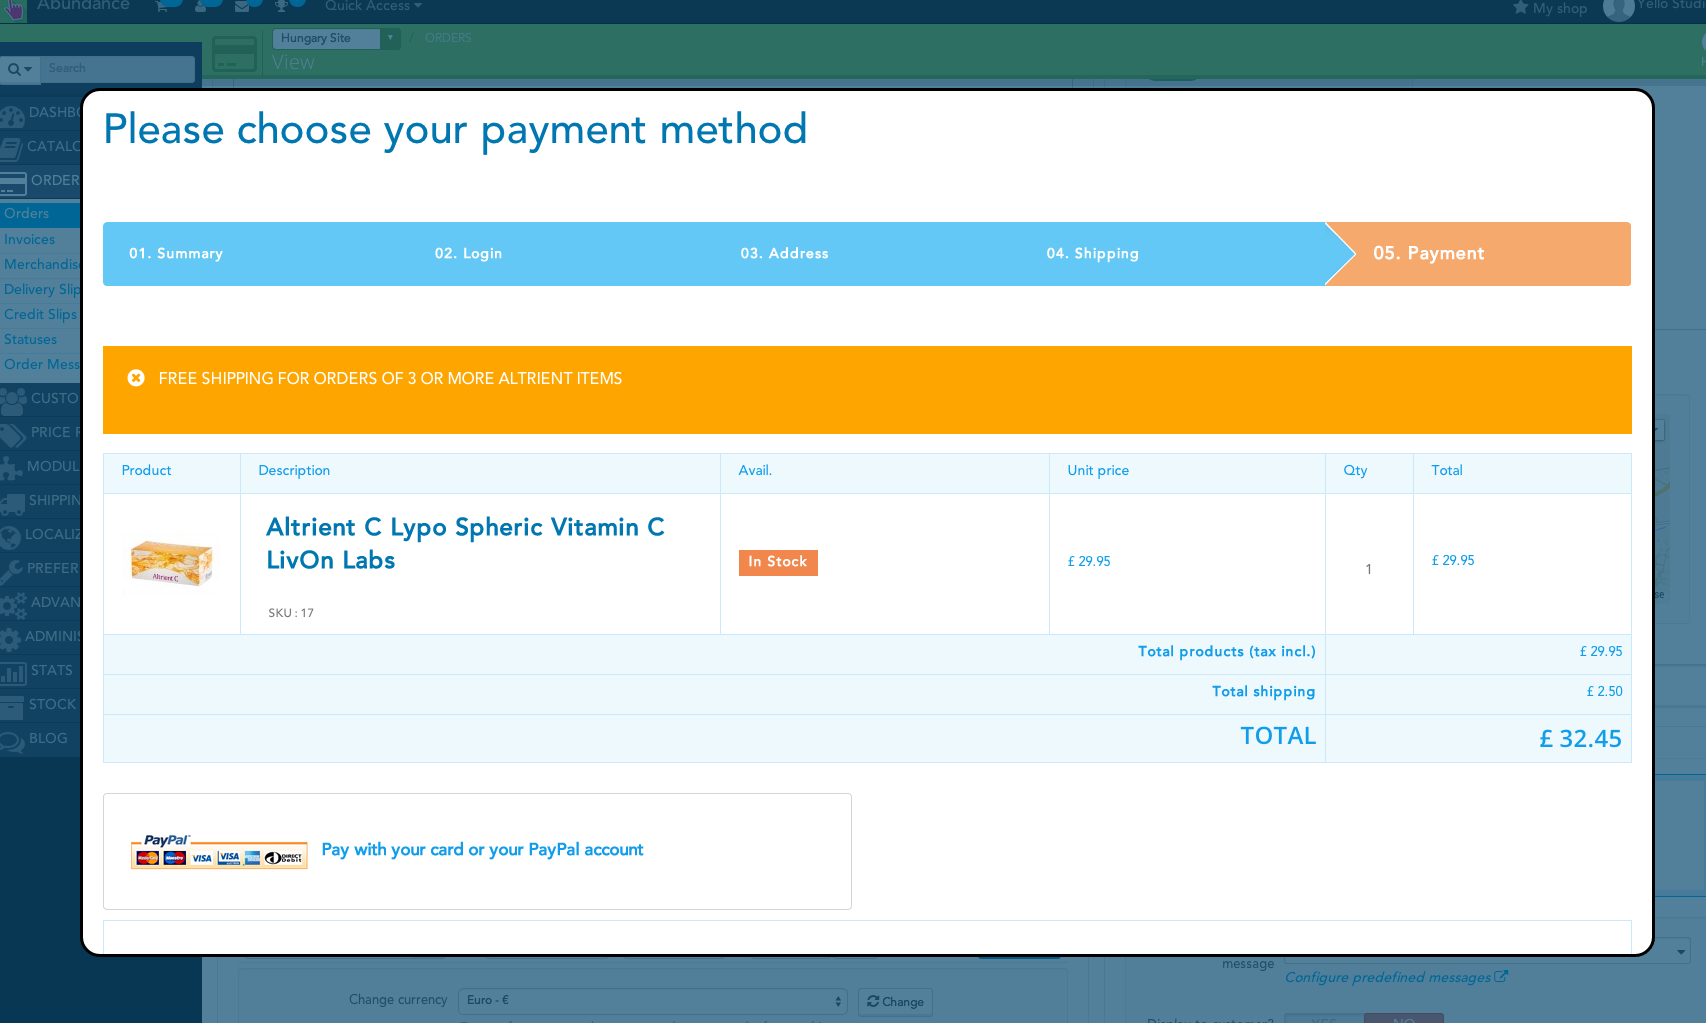The height and width of the screenshot is (1023, 1706).
Task: Go to the 01. Summary step
Action: pyautogui.click(x=176, y=254)
